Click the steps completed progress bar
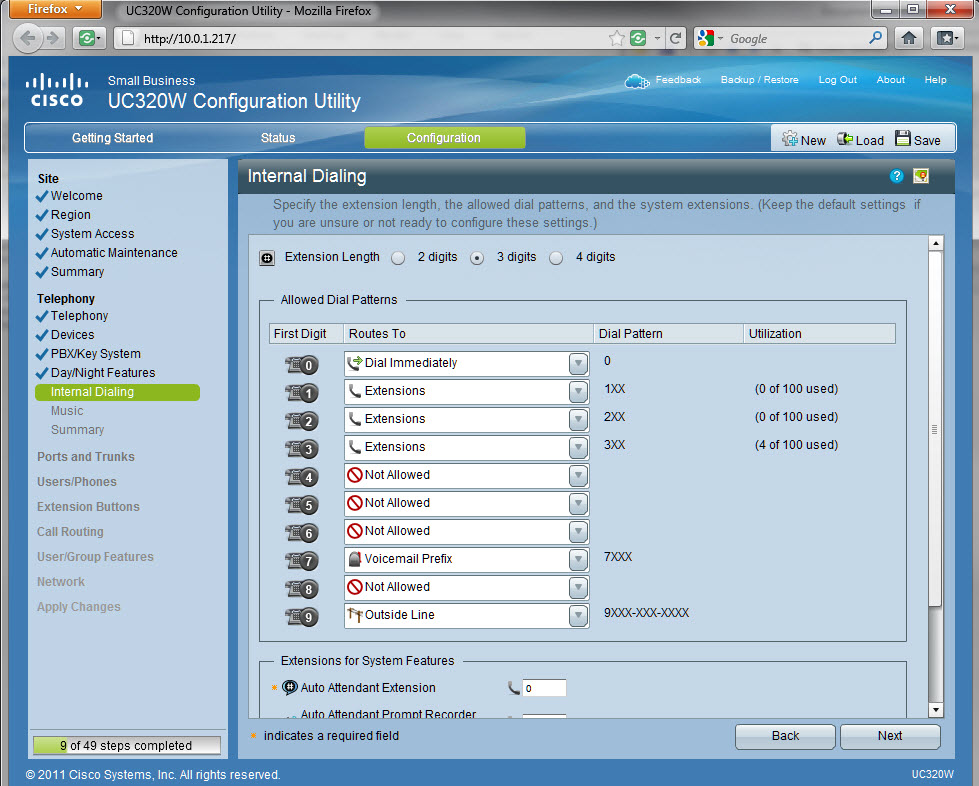Screen dimensions: 979x786 click(126, 745)
